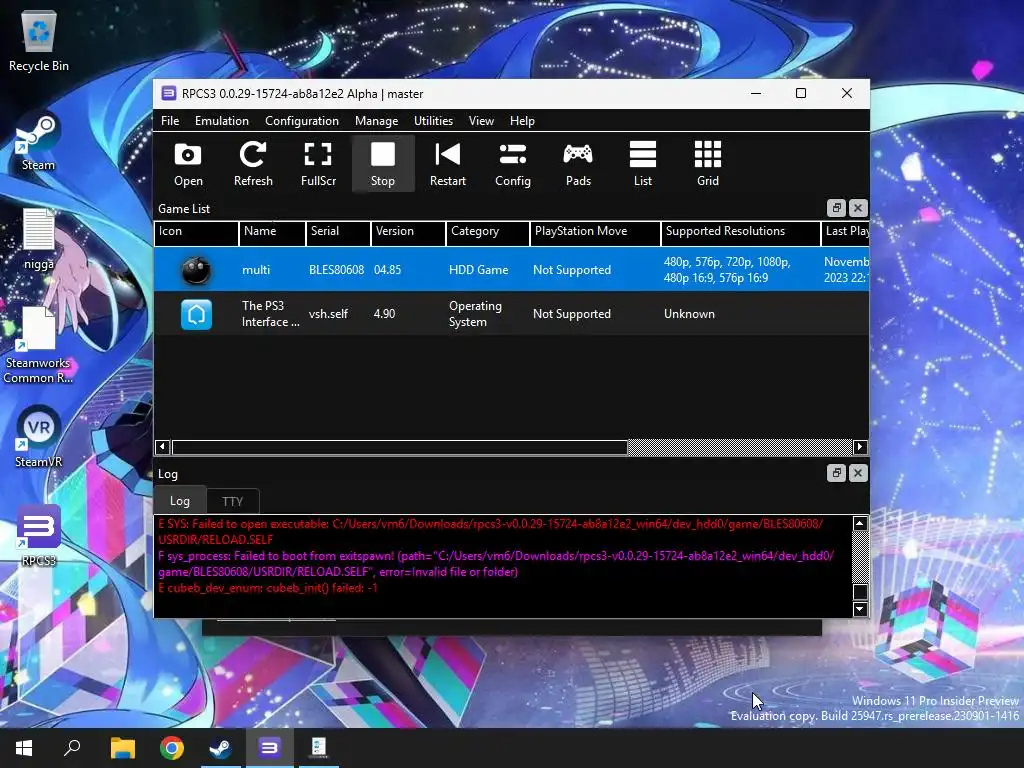This screenshot has width=1024, height=768.
Task: Switch game list to List view
Action: click(x=643, y=163)
